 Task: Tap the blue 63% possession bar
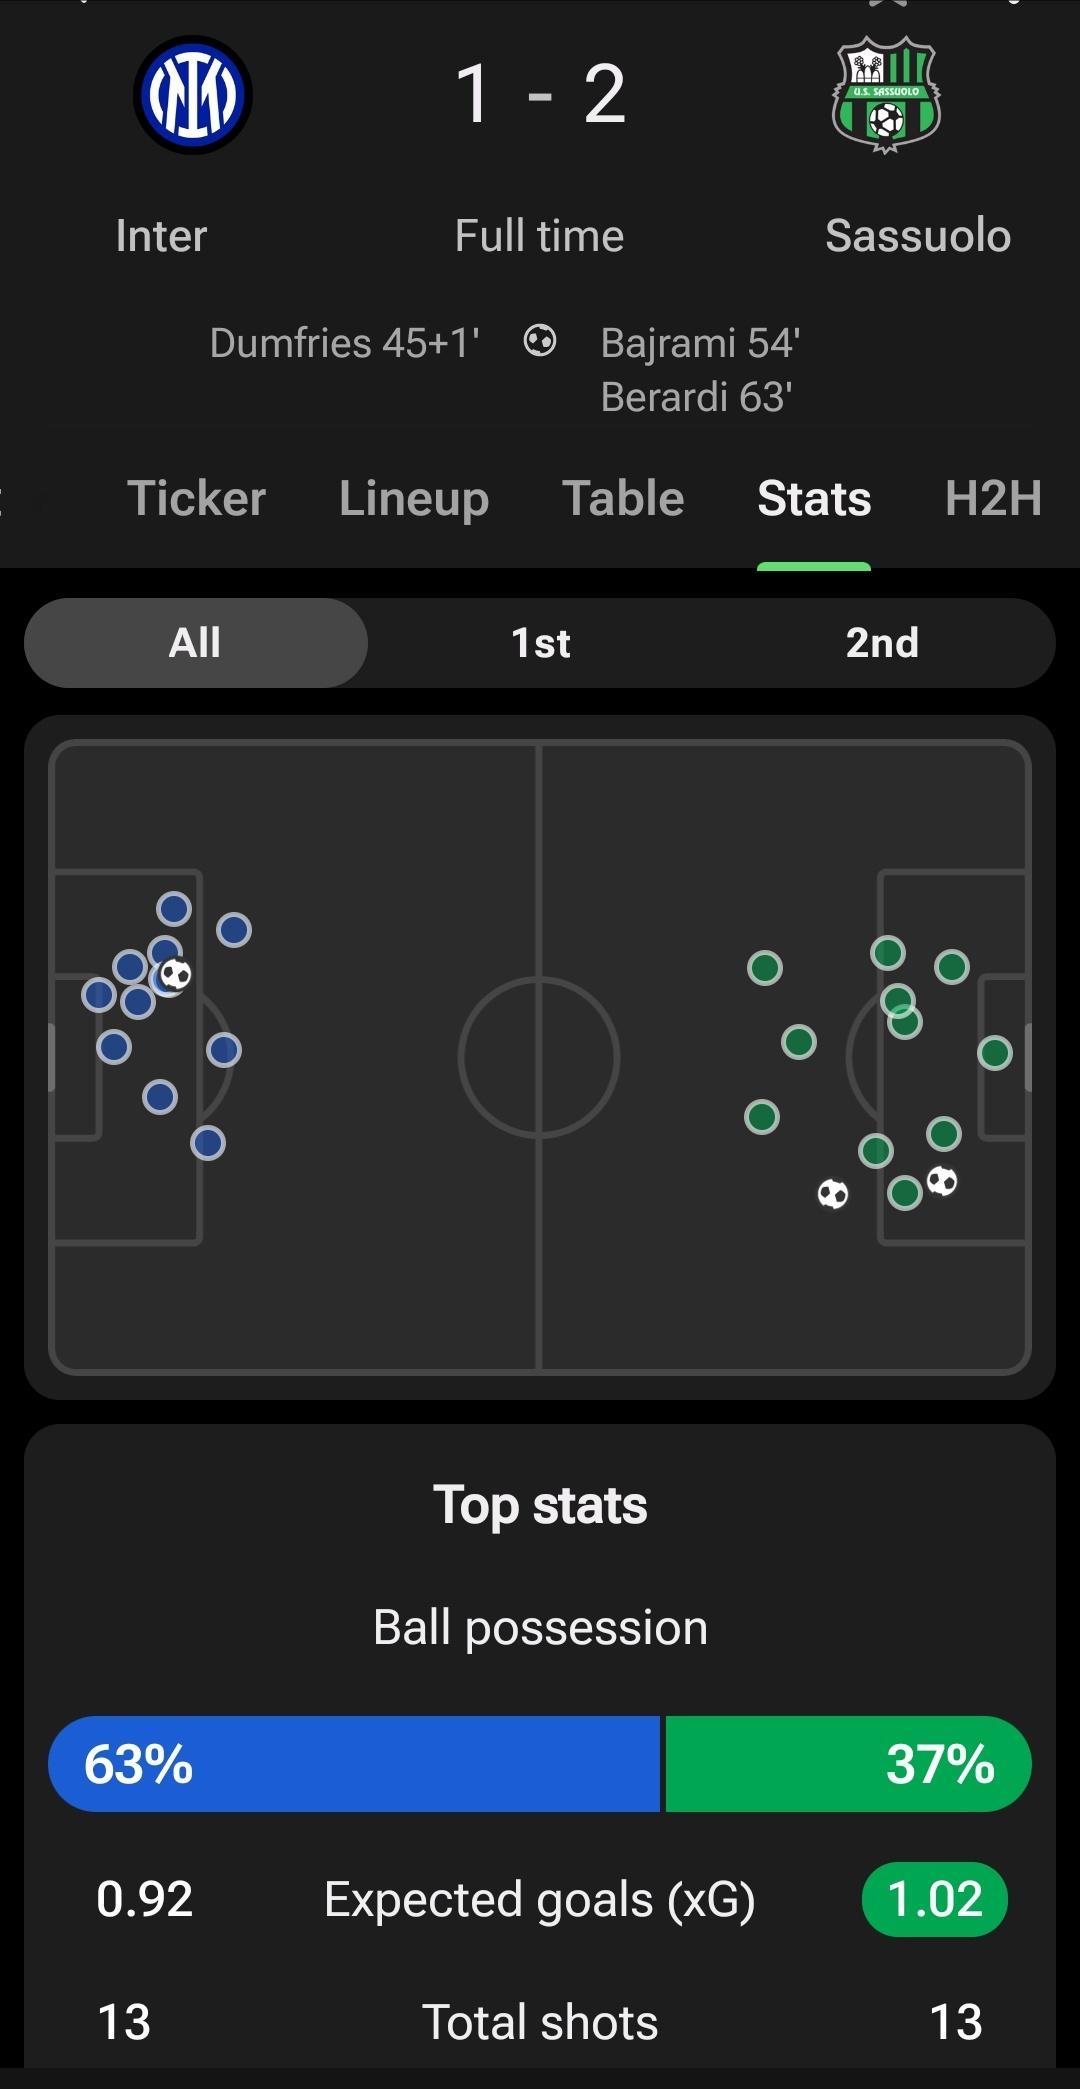pyautogui.click(x=354, y=1764)
